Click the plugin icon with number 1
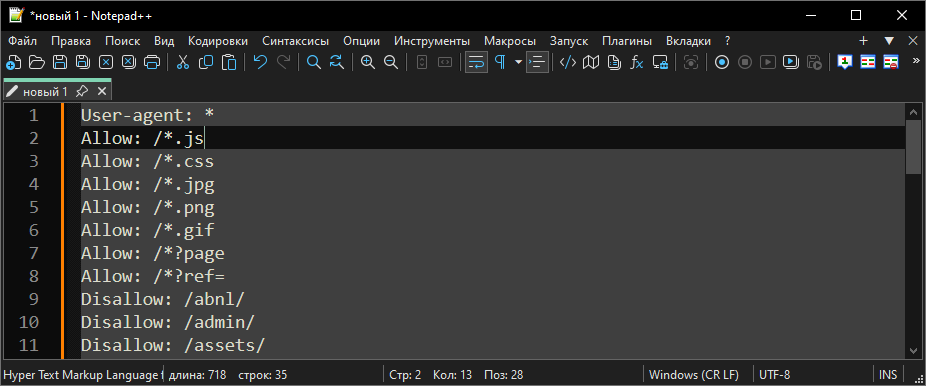The image size is (926, 386). [x=845, y=62]
